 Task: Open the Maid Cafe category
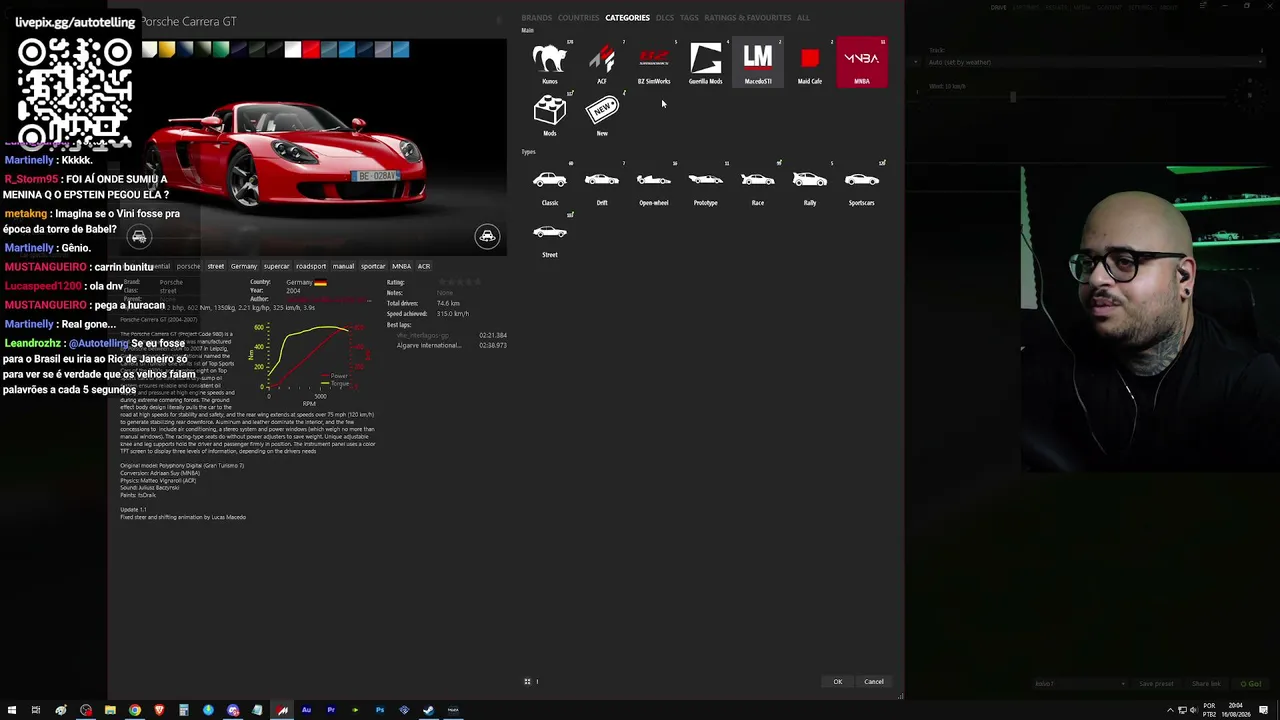(810, 63)
